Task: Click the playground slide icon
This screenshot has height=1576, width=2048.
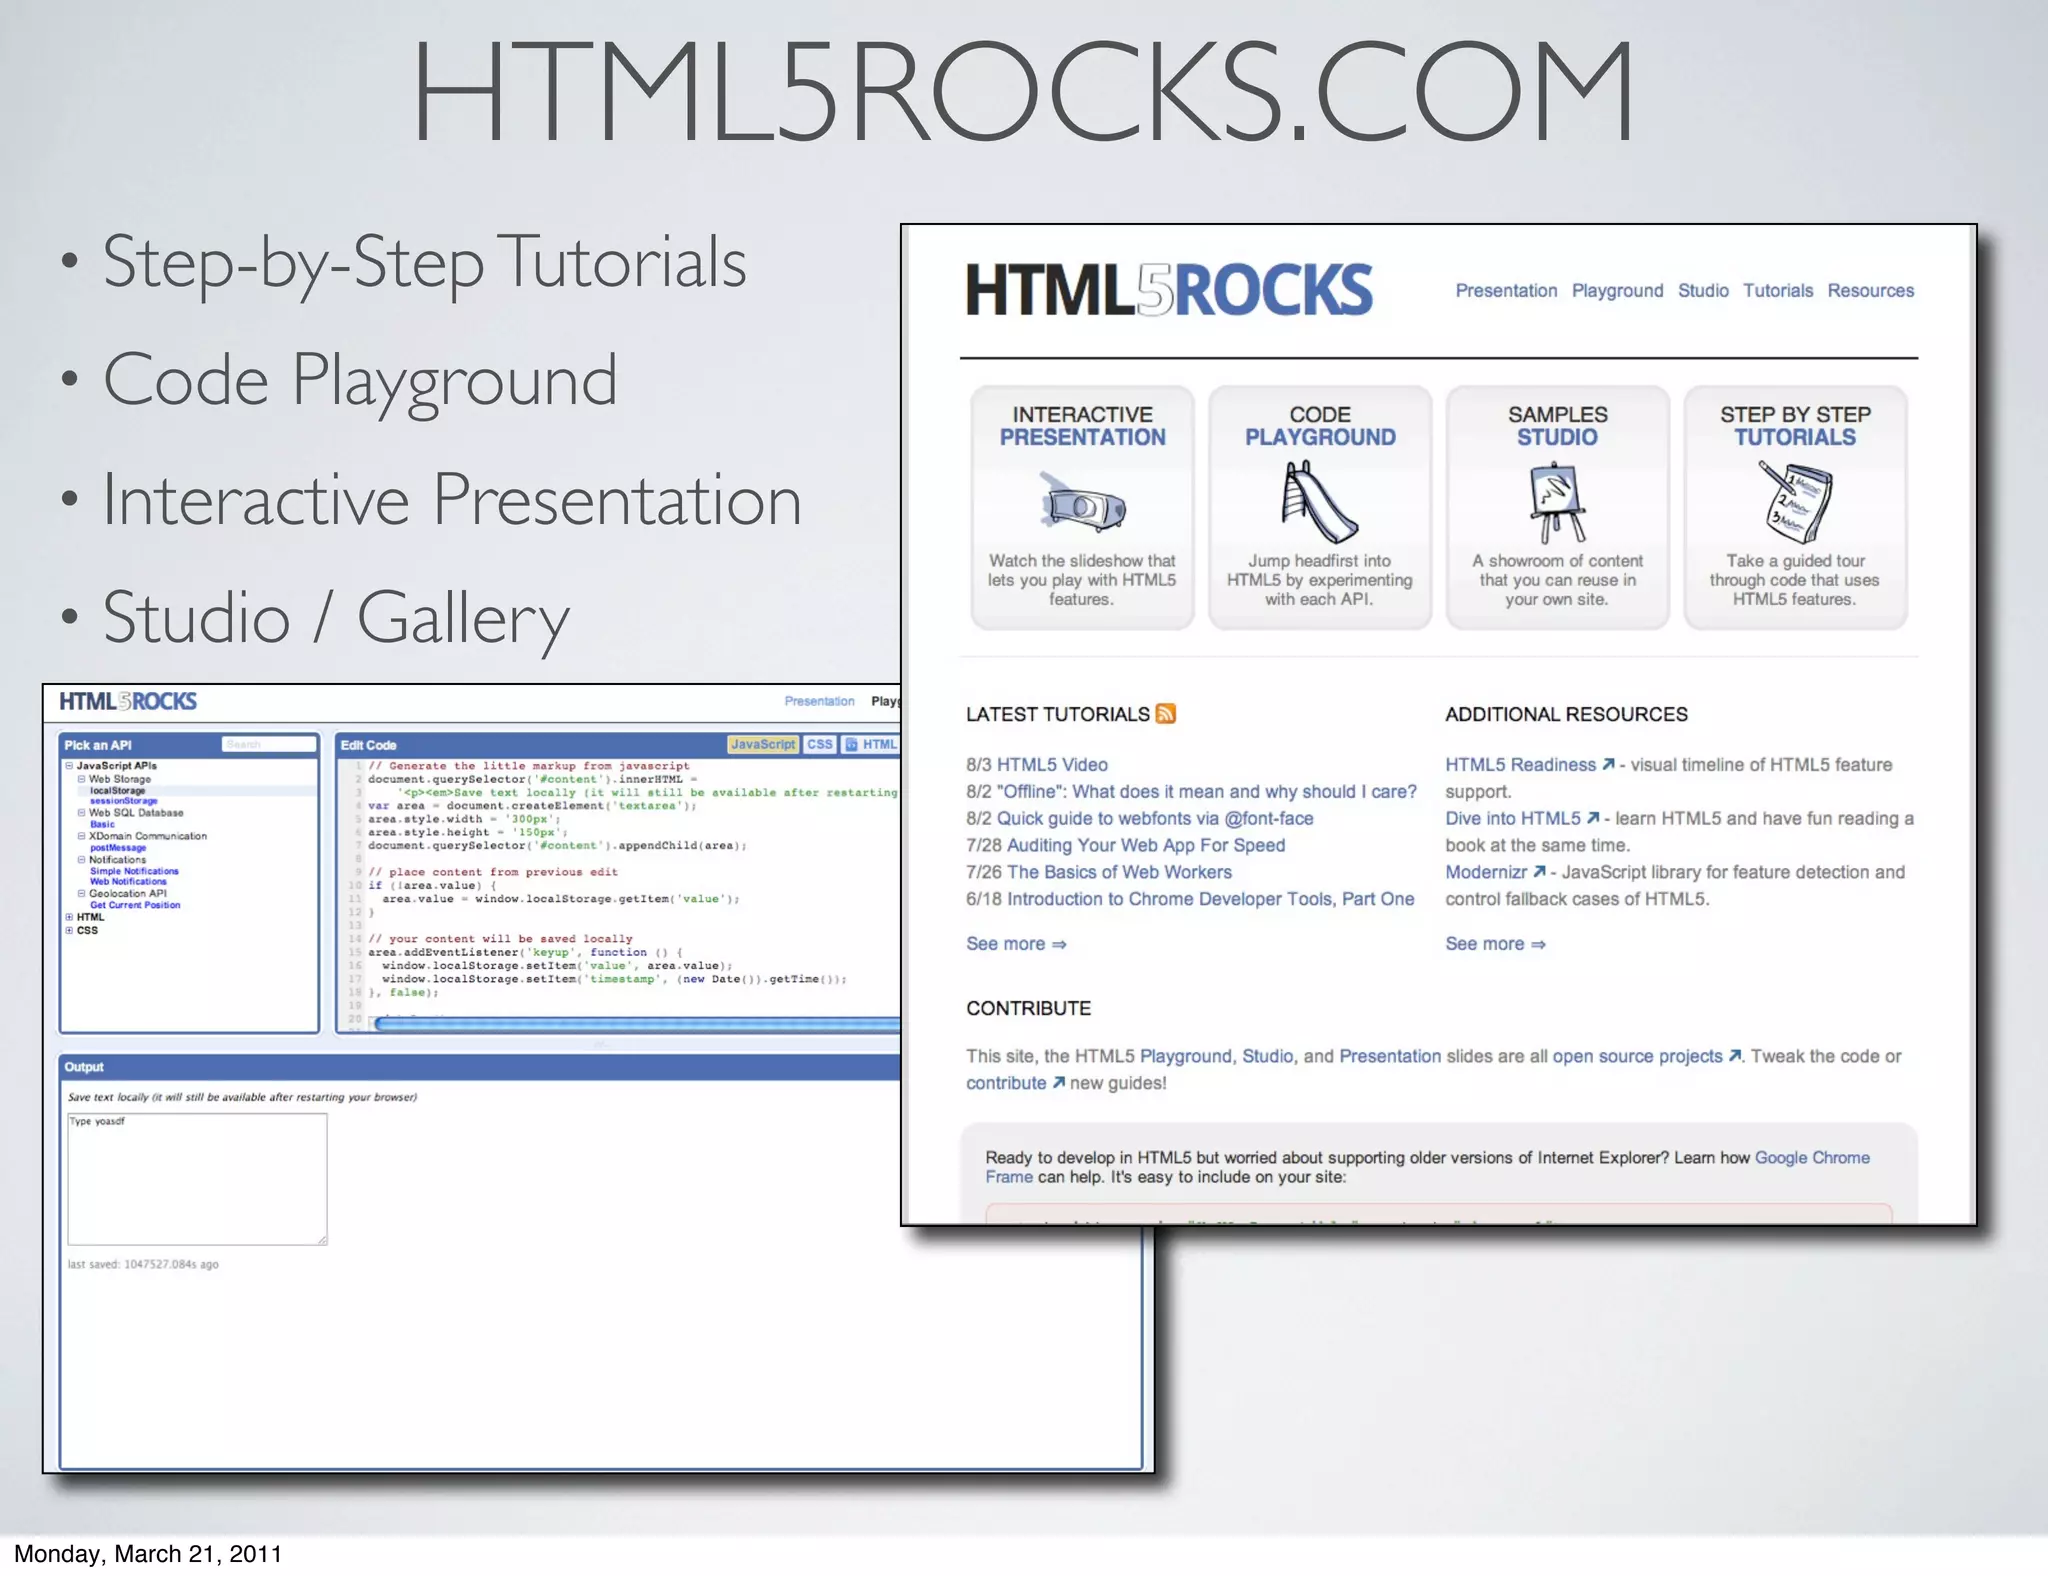Action: tap(1318, 502)
